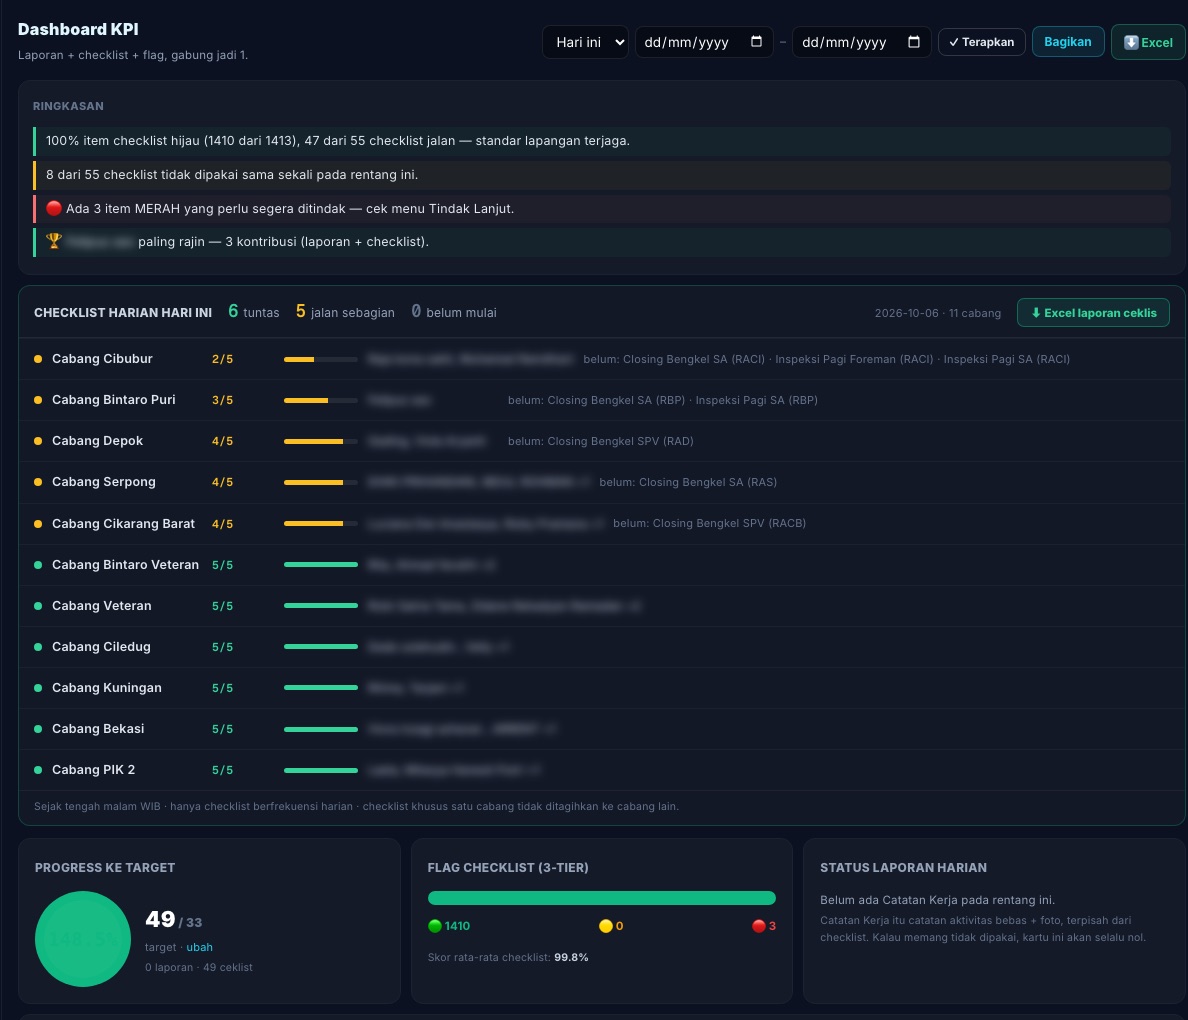Click belum: Closing Bengkel SPV (RACB) note
Image resolution: width=1188 pixels, height=1020 pixels.
tap(709, 523)
